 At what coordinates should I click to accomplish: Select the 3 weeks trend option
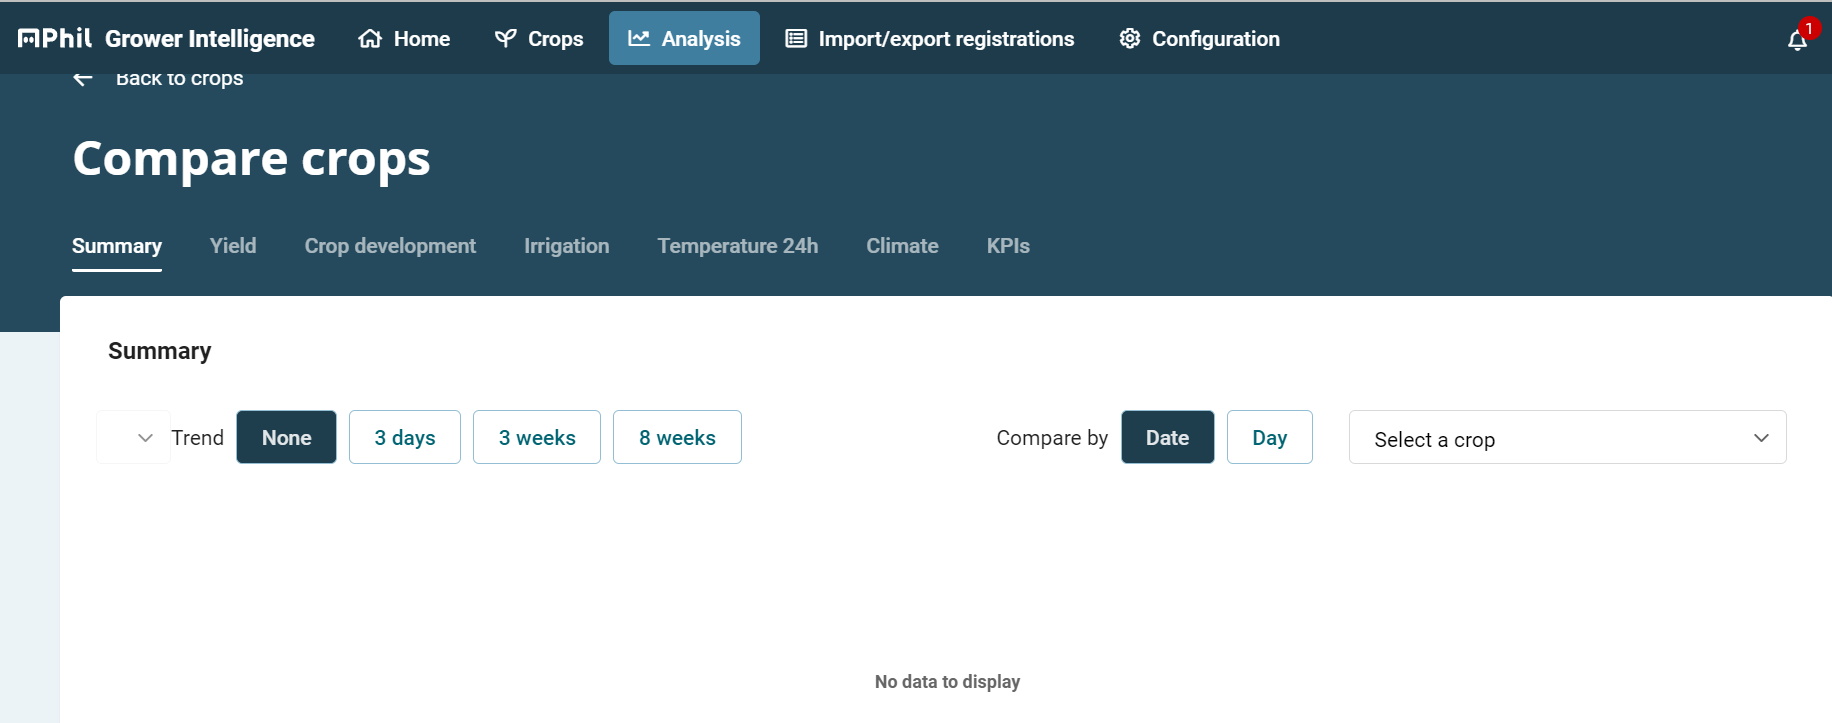pyautogui.click(x=537, y=437)
